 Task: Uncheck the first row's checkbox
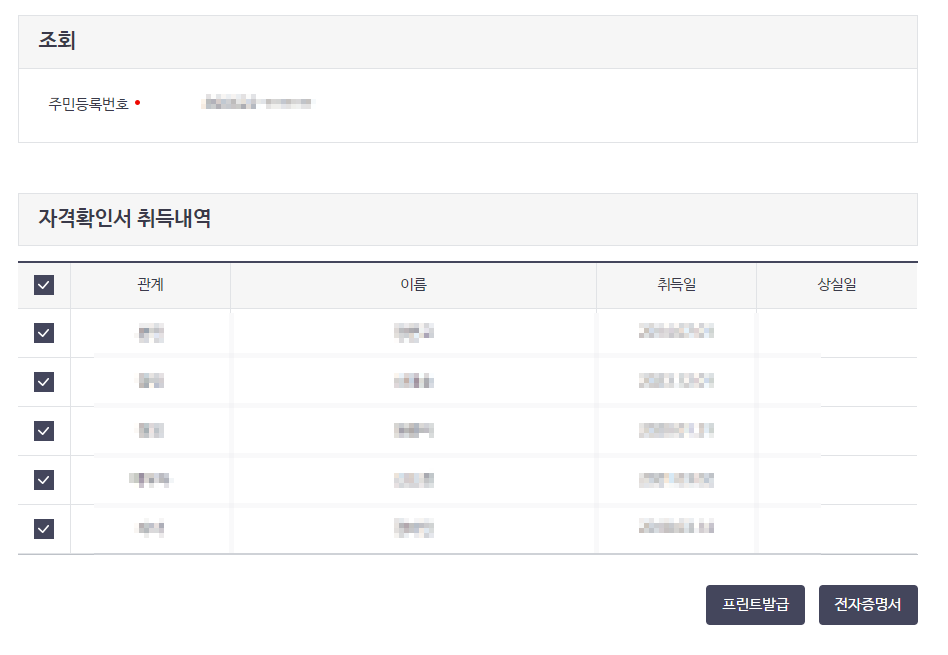tap(43, 333)
